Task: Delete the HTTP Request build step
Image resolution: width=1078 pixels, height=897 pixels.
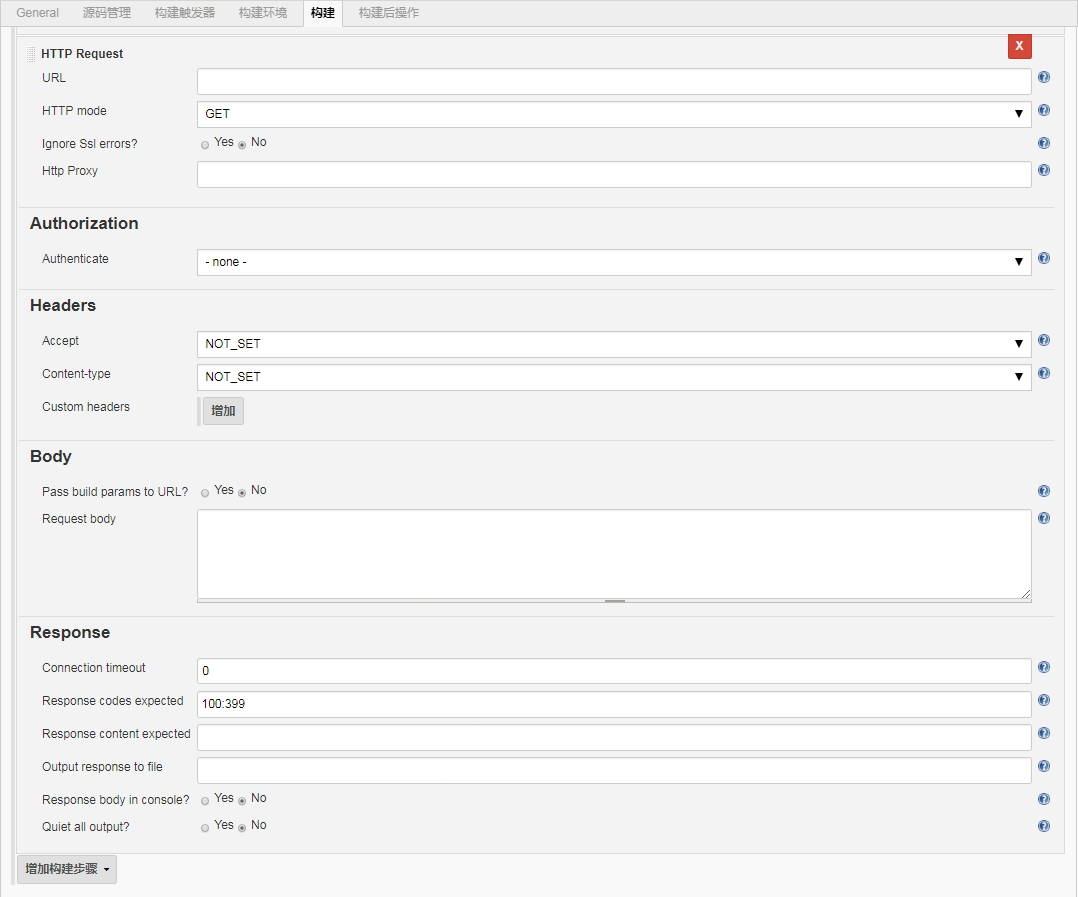Action: point(1020,46)
